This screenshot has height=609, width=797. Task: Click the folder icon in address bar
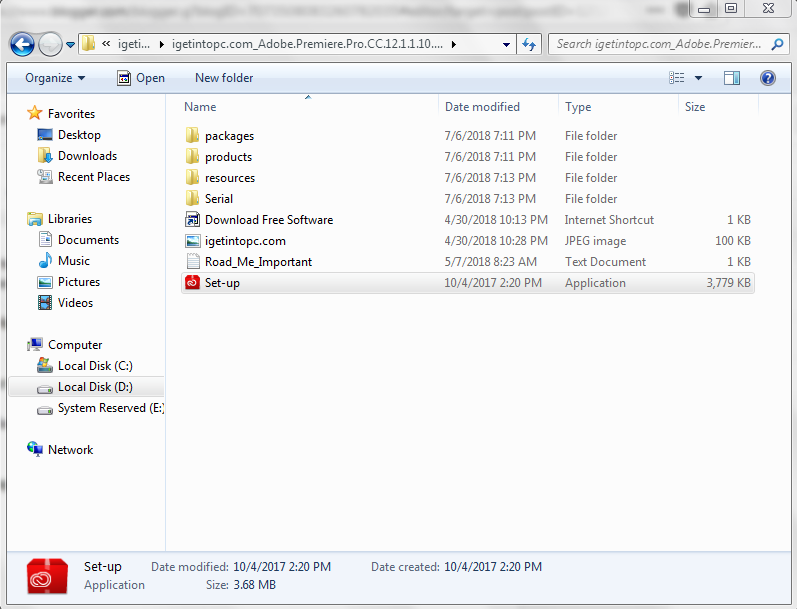tap(88, 44)
